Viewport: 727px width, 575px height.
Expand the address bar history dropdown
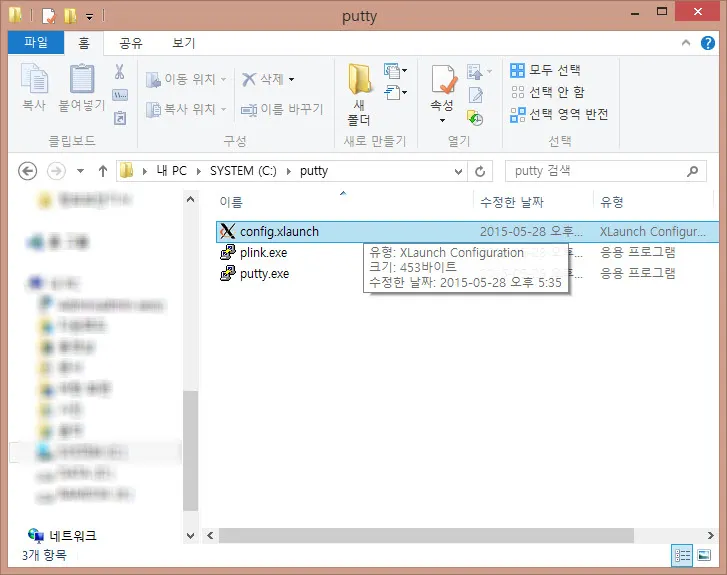click(459, 172)
